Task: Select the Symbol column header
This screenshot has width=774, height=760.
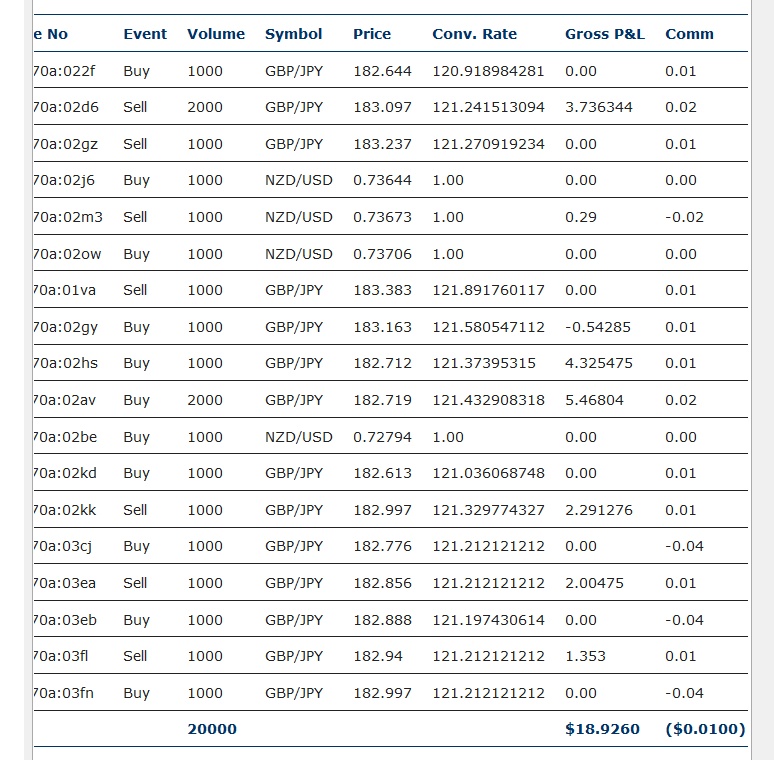Action: 293,34
